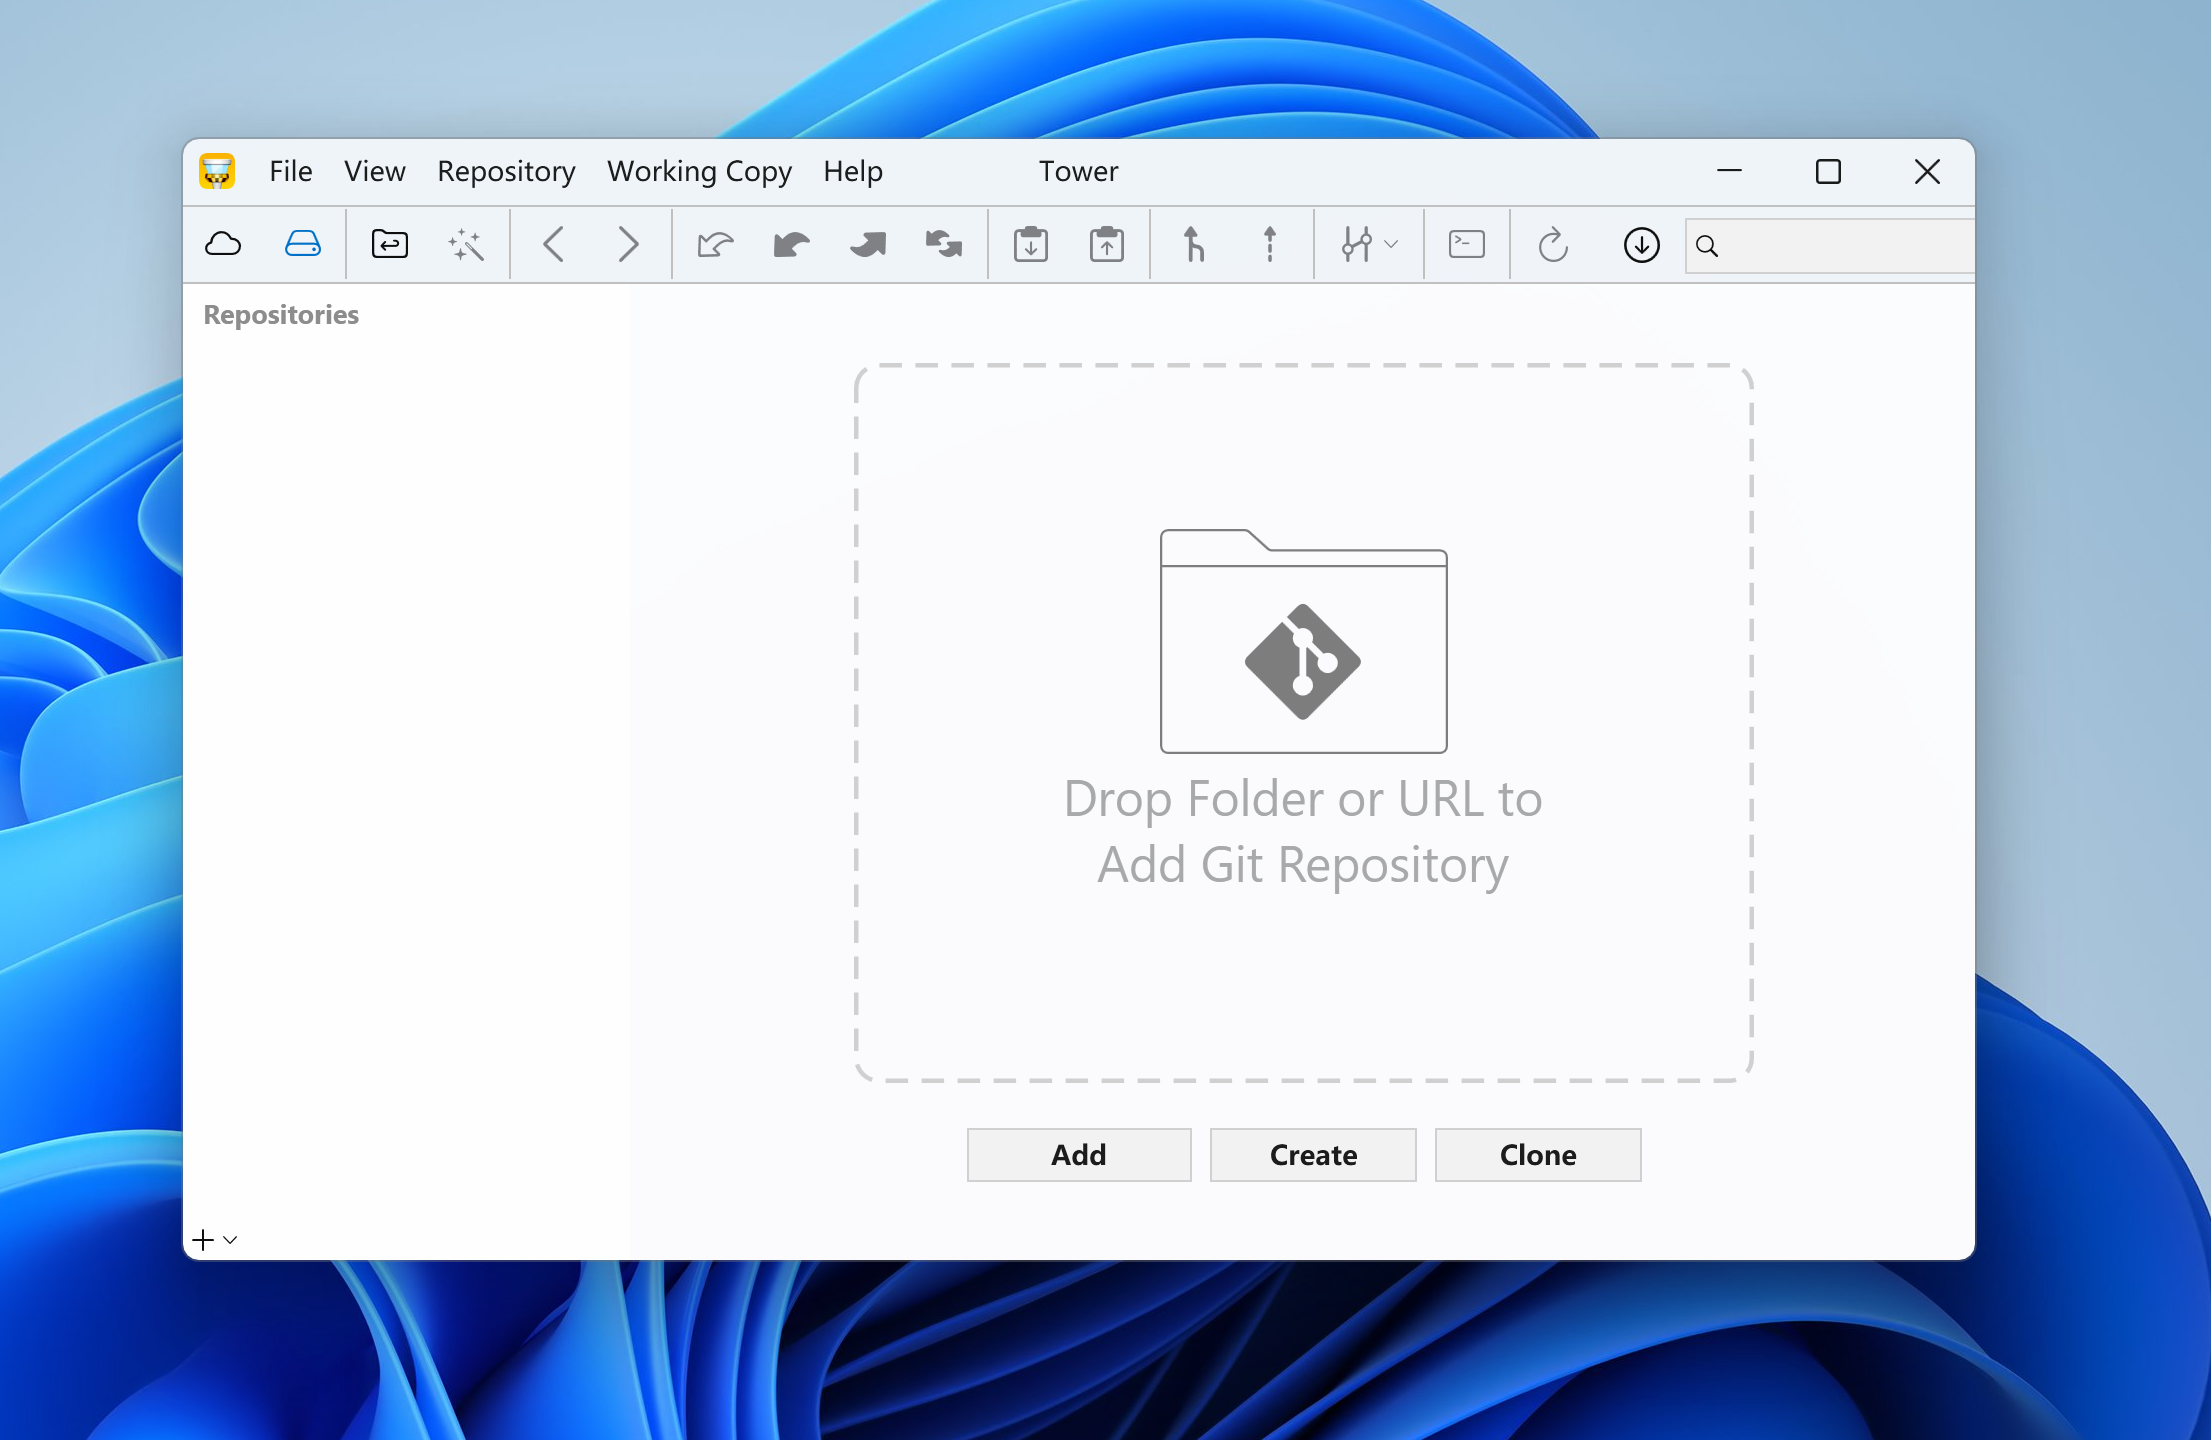The image size is (2211, 1440).
Task: Click the download update circle icon
Action: point(1641,244)
